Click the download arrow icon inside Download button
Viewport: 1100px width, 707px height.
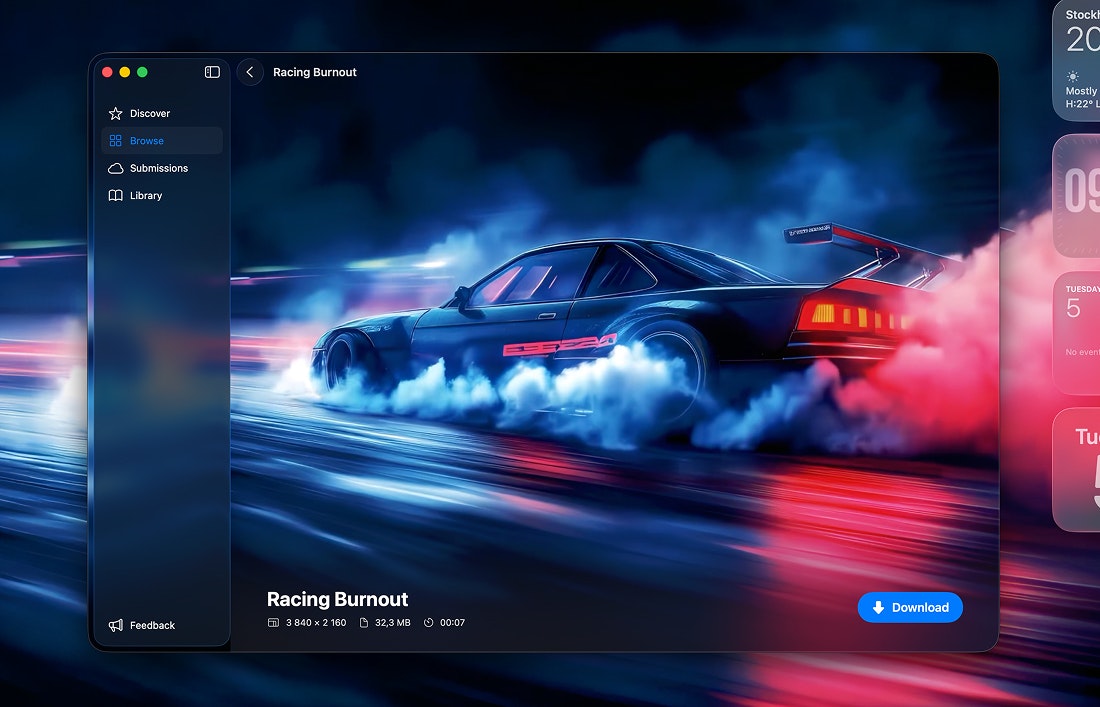879,607
